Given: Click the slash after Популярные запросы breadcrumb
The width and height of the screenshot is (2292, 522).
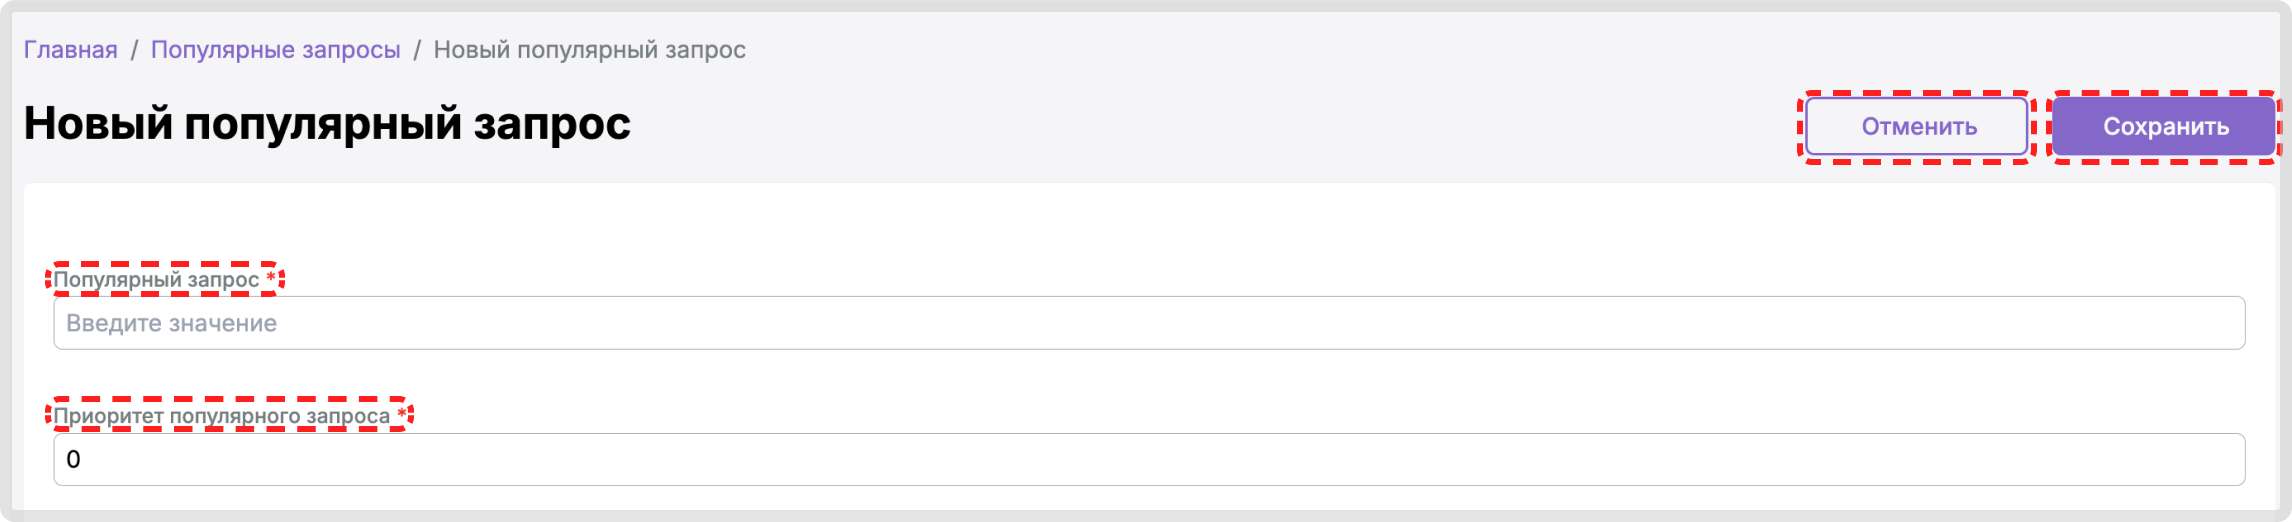Looking at the screenshot, I should (x=417, y=50).
